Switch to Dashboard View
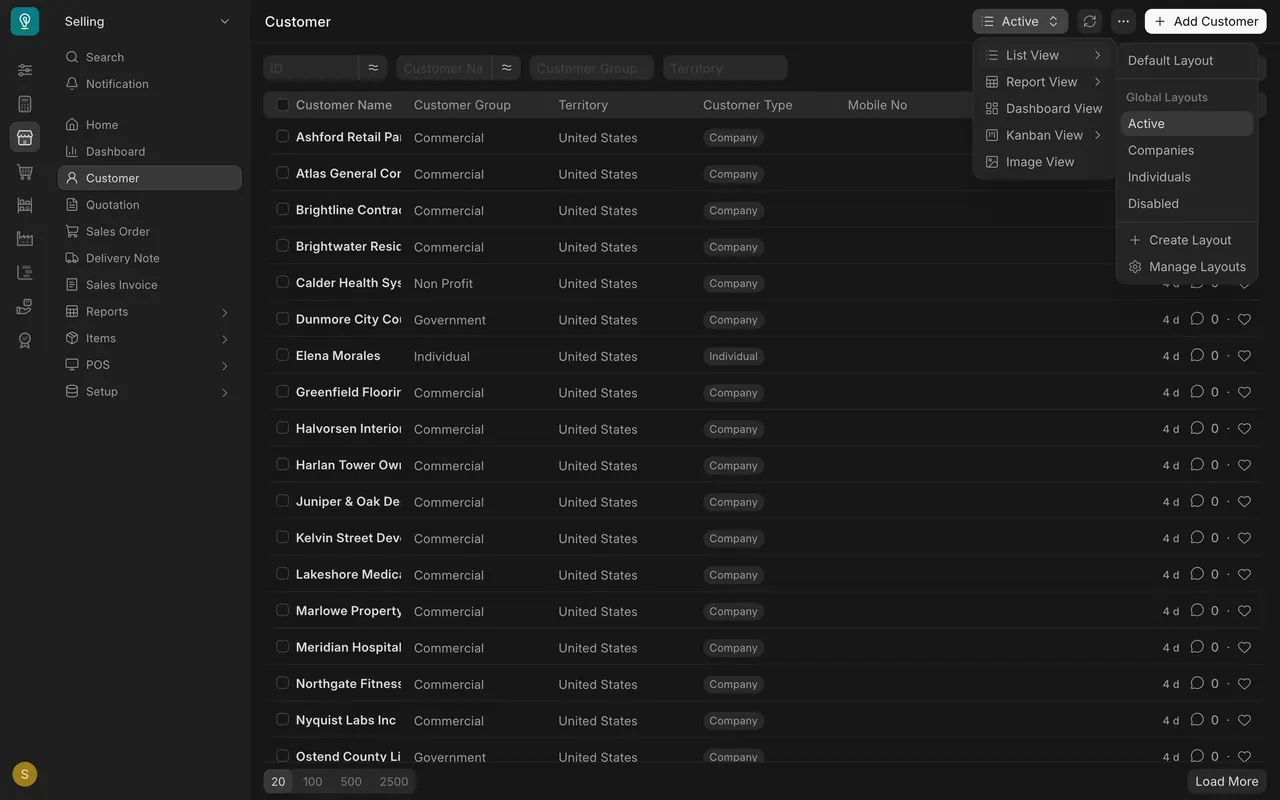Screen dimensions: 1280x800 [x=1044, y=108]
